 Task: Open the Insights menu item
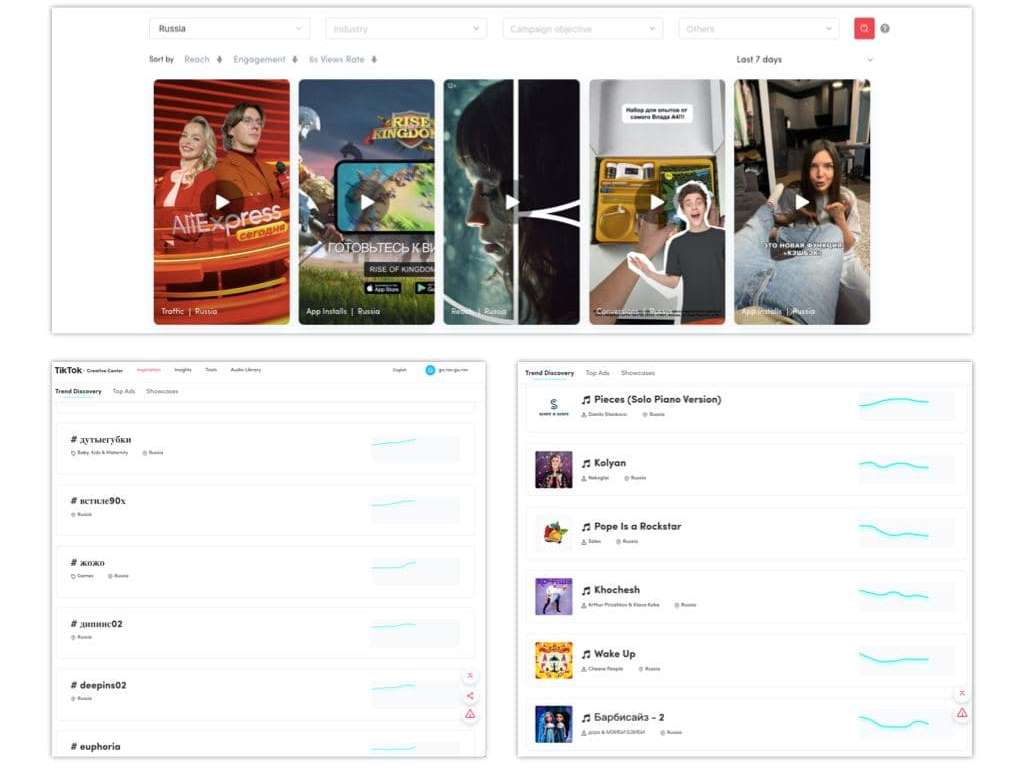[x=183, y=369]
